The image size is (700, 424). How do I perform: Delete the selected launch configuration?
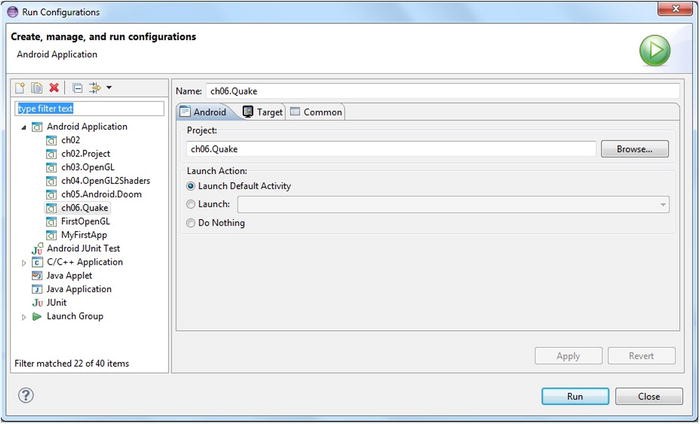pyautogui.click(x=54, y=89)
